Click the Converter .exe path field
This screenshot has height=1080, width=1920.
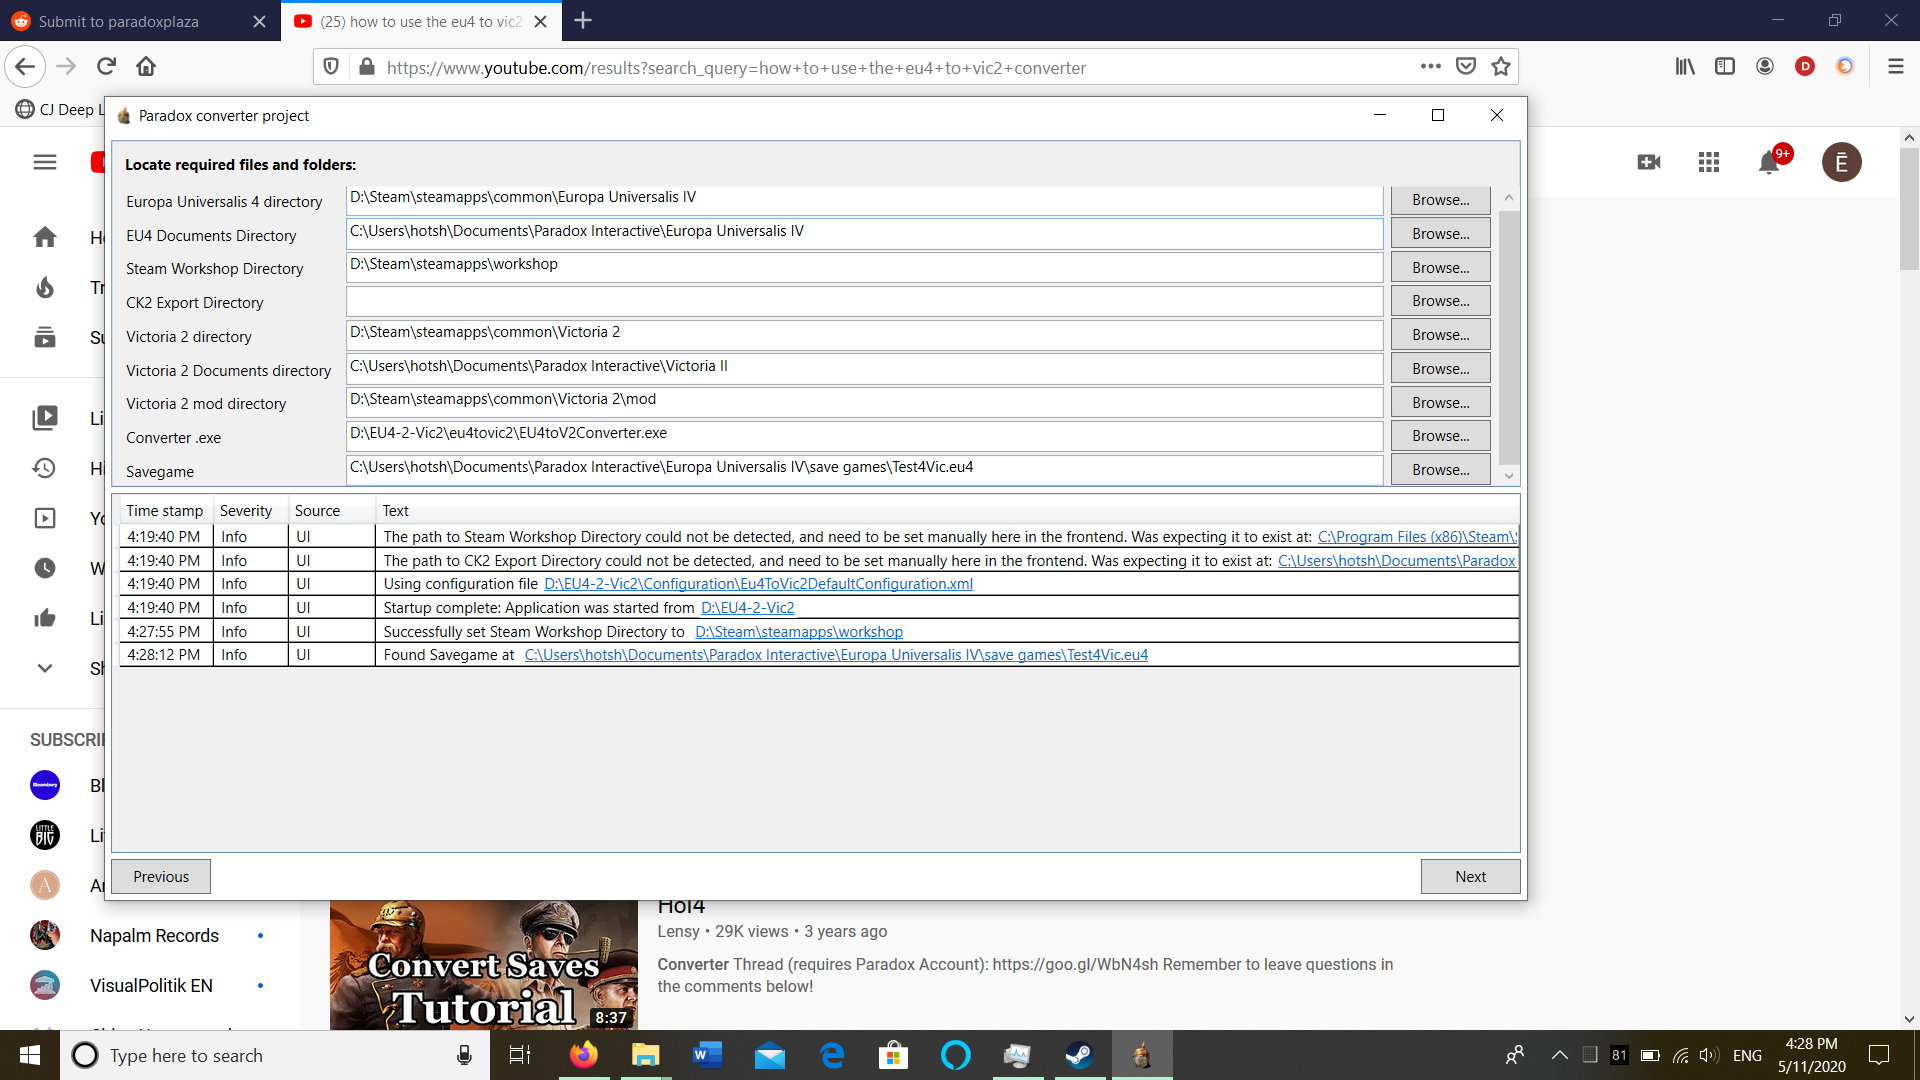(865, 435)
